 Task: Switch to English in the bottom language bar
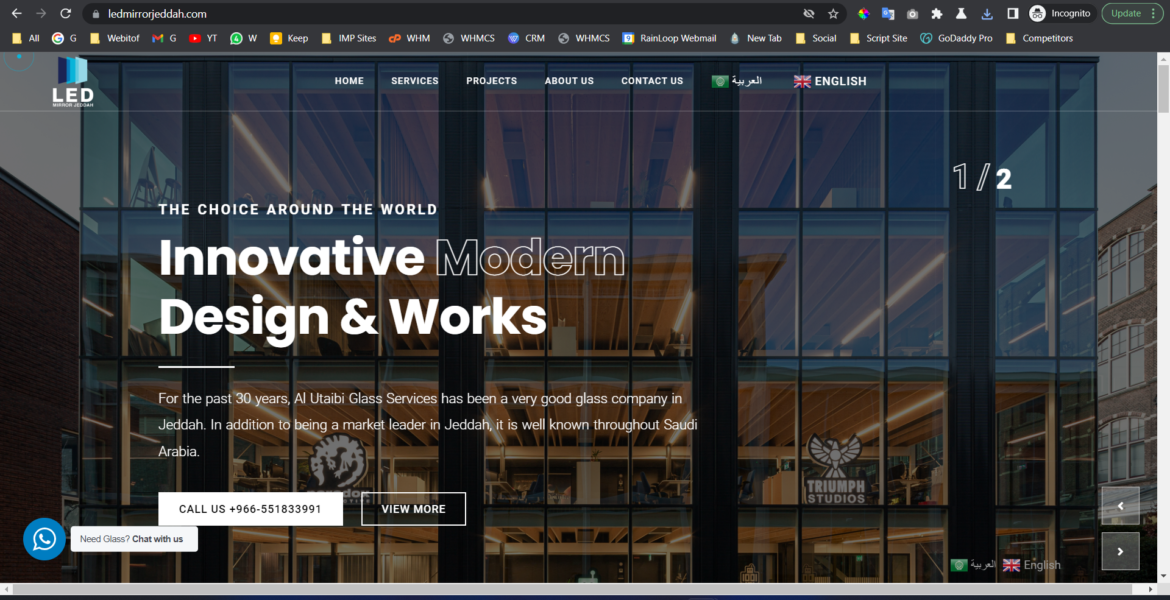[x=1032, y=565]
